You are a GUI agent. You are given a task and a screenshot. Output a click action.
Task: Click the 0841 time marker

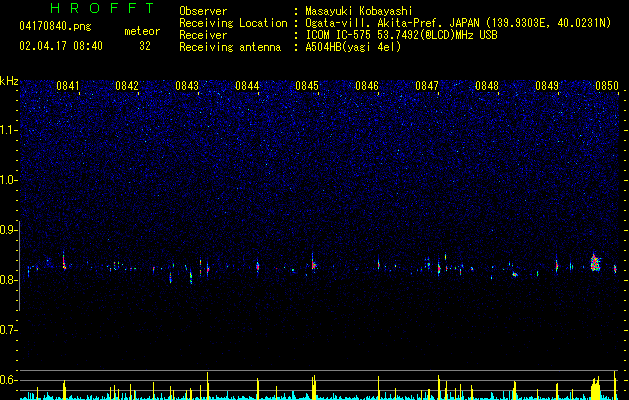68,86
